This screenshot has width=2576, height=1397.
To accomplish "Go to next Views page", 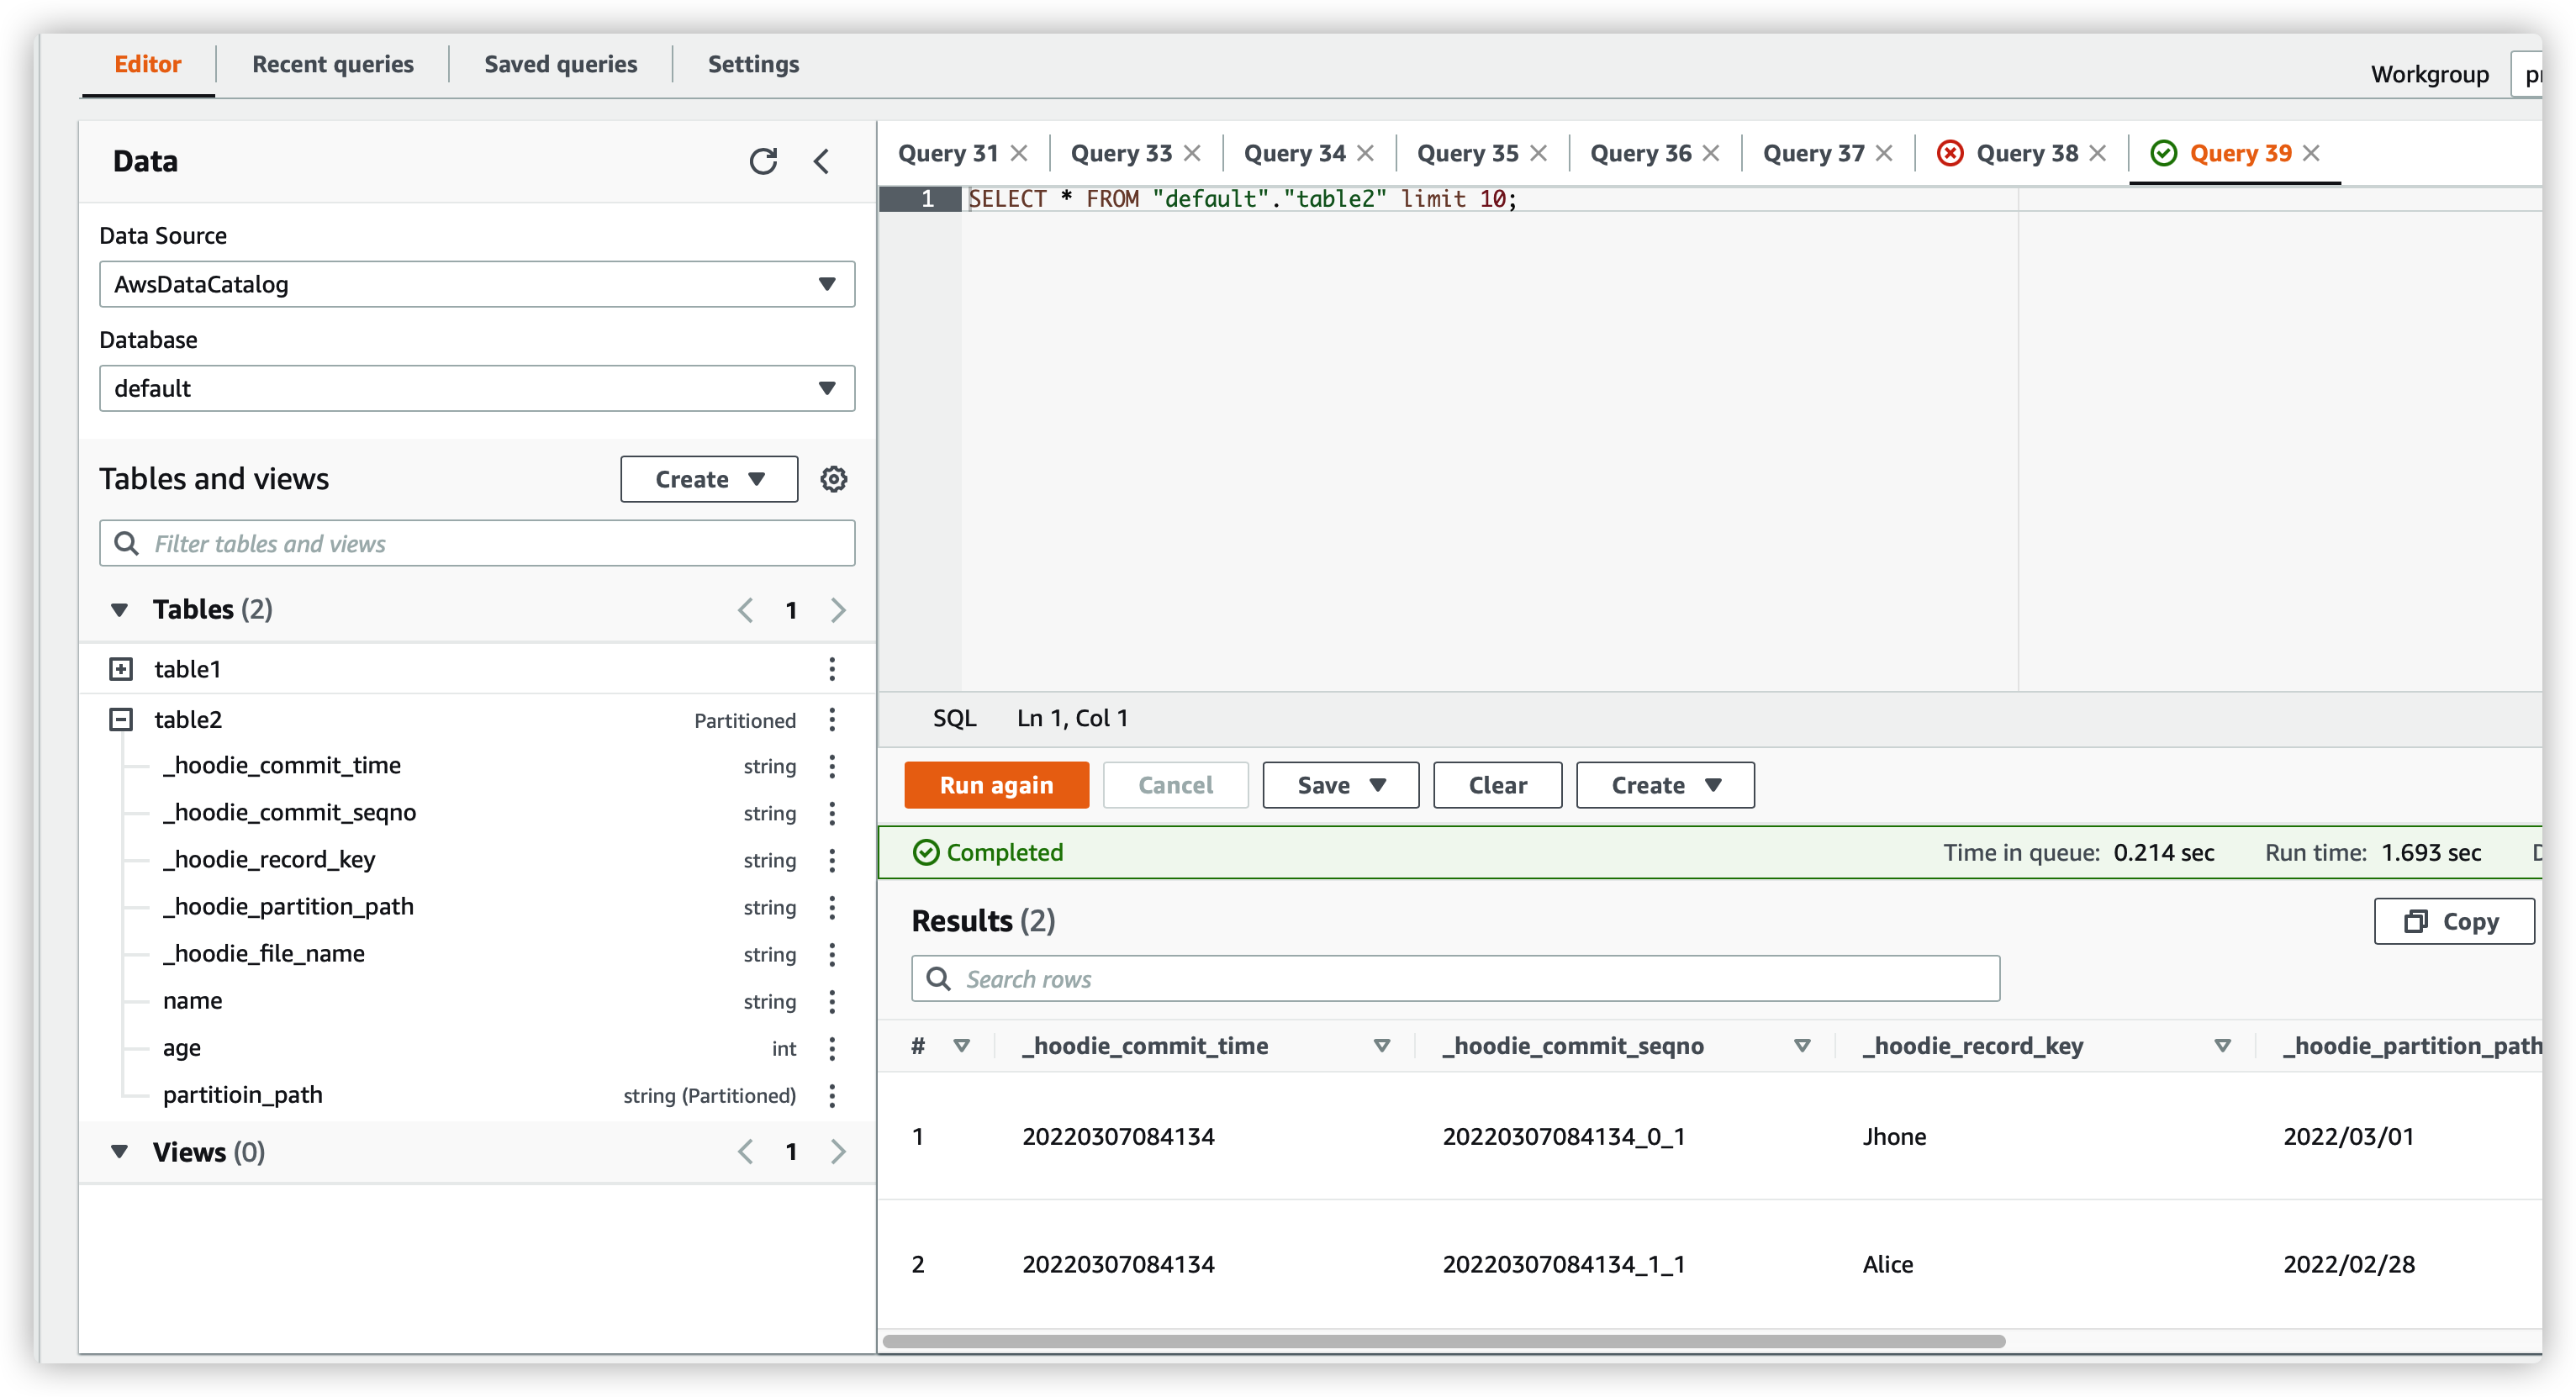I will (x=838, y=1152).
